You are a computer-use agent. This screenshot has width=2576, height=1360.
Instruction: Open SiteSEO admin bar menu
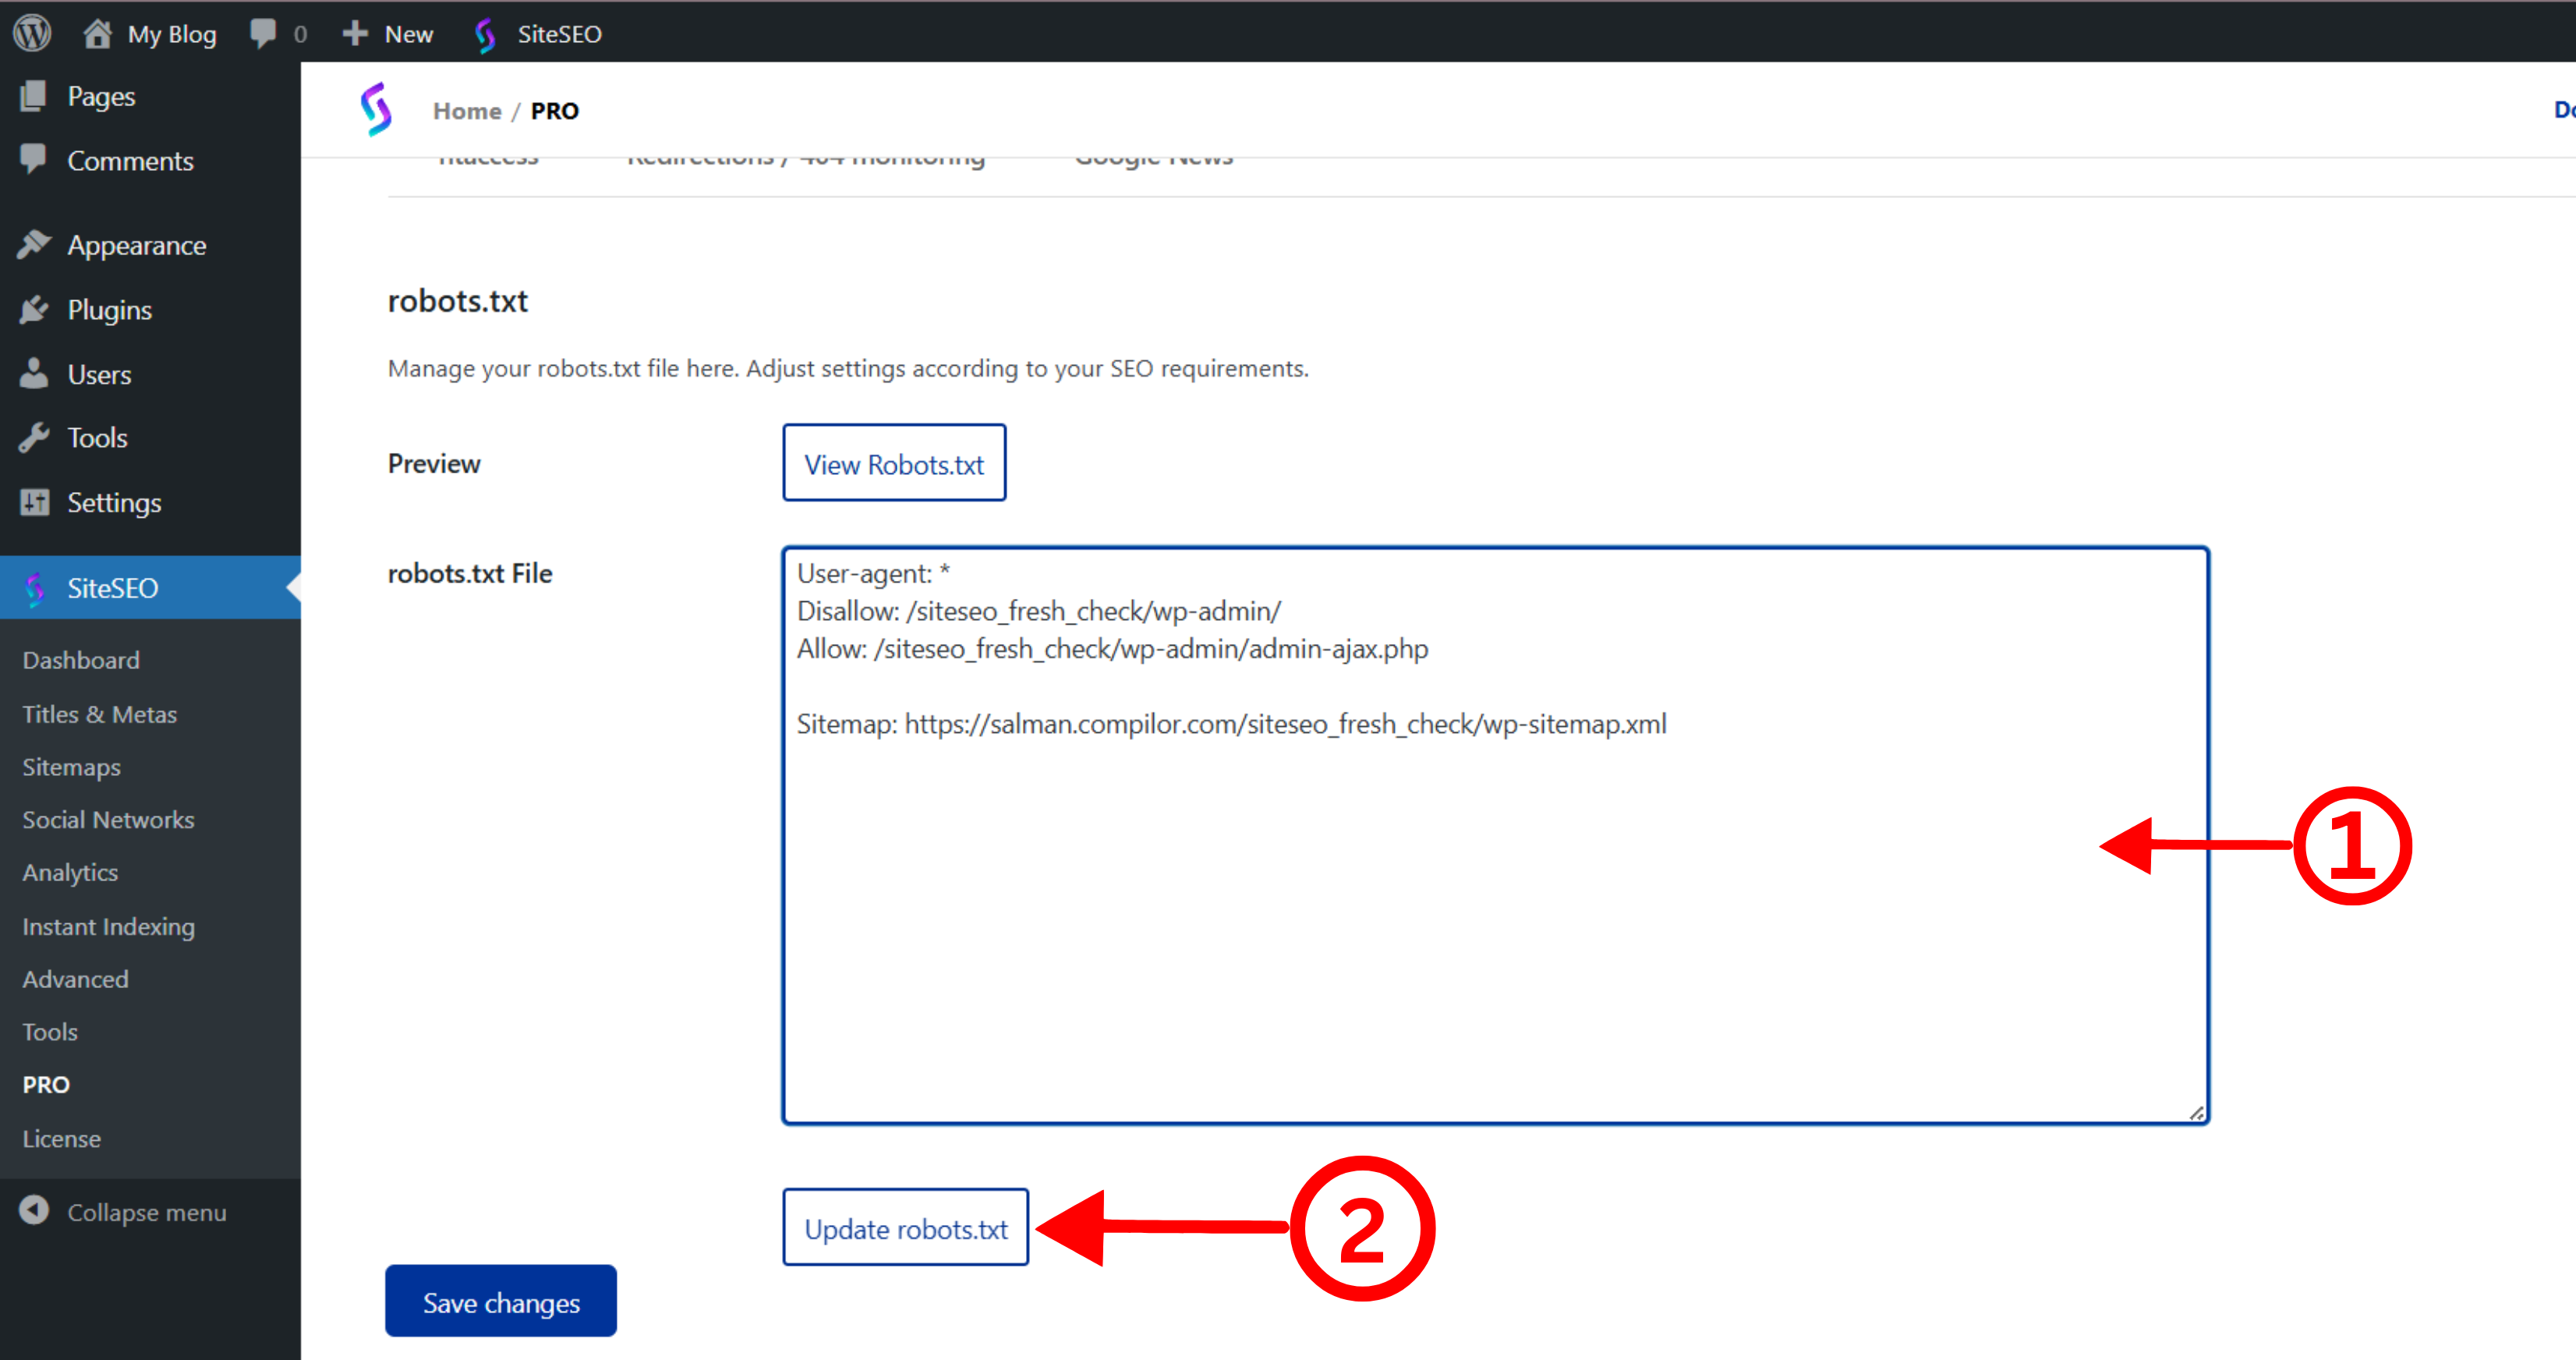pyautogui.click(x=559, y=34)
